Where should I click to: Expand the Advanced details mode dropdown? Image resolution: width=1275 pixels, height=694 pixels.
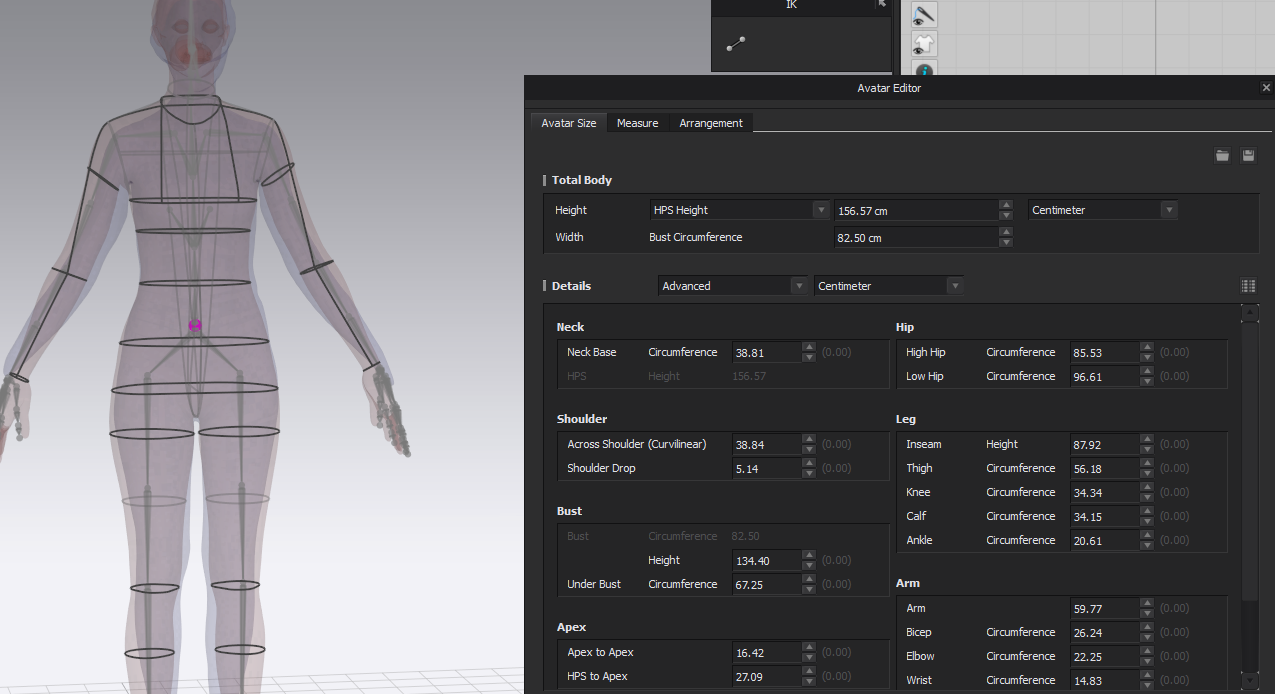point(733,286)
